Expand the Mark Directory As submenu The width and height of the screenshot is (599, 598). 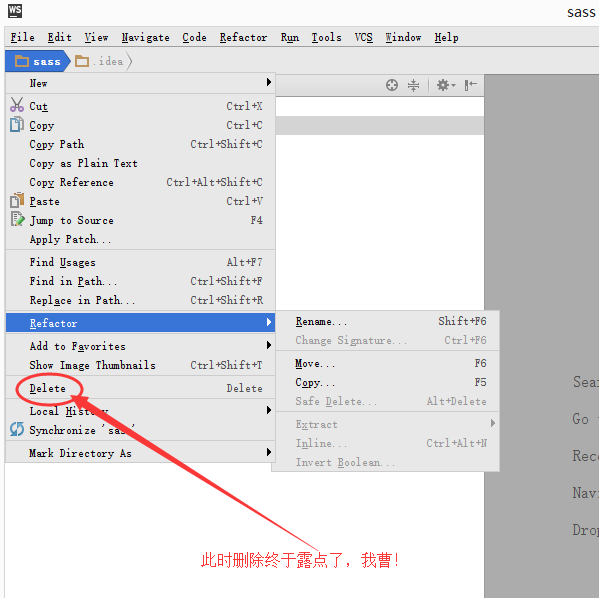click(140, 452)
